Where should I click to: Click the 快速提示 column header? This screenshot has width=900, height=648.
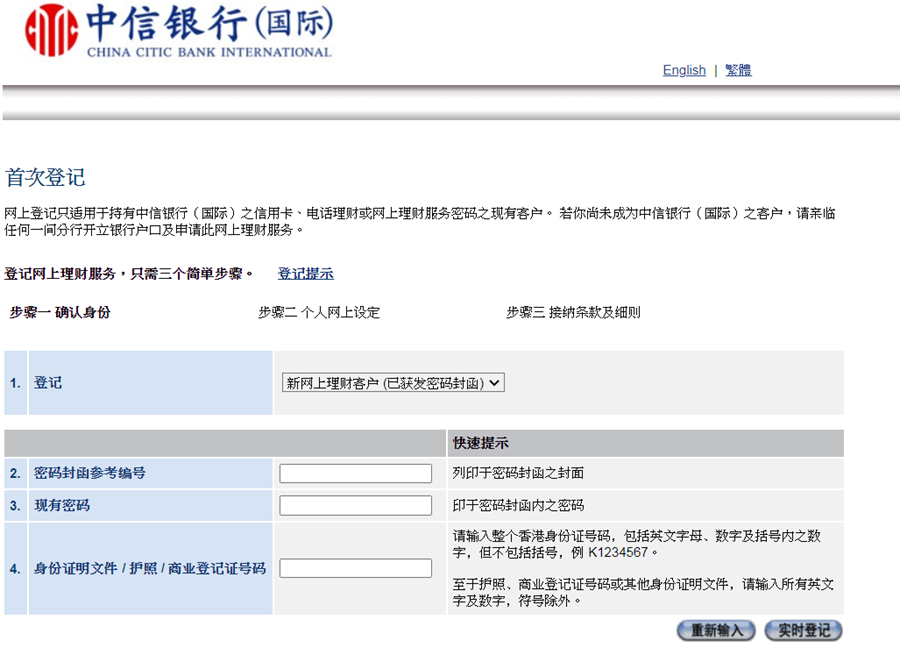pyautogui.click(x=480, y=443)
